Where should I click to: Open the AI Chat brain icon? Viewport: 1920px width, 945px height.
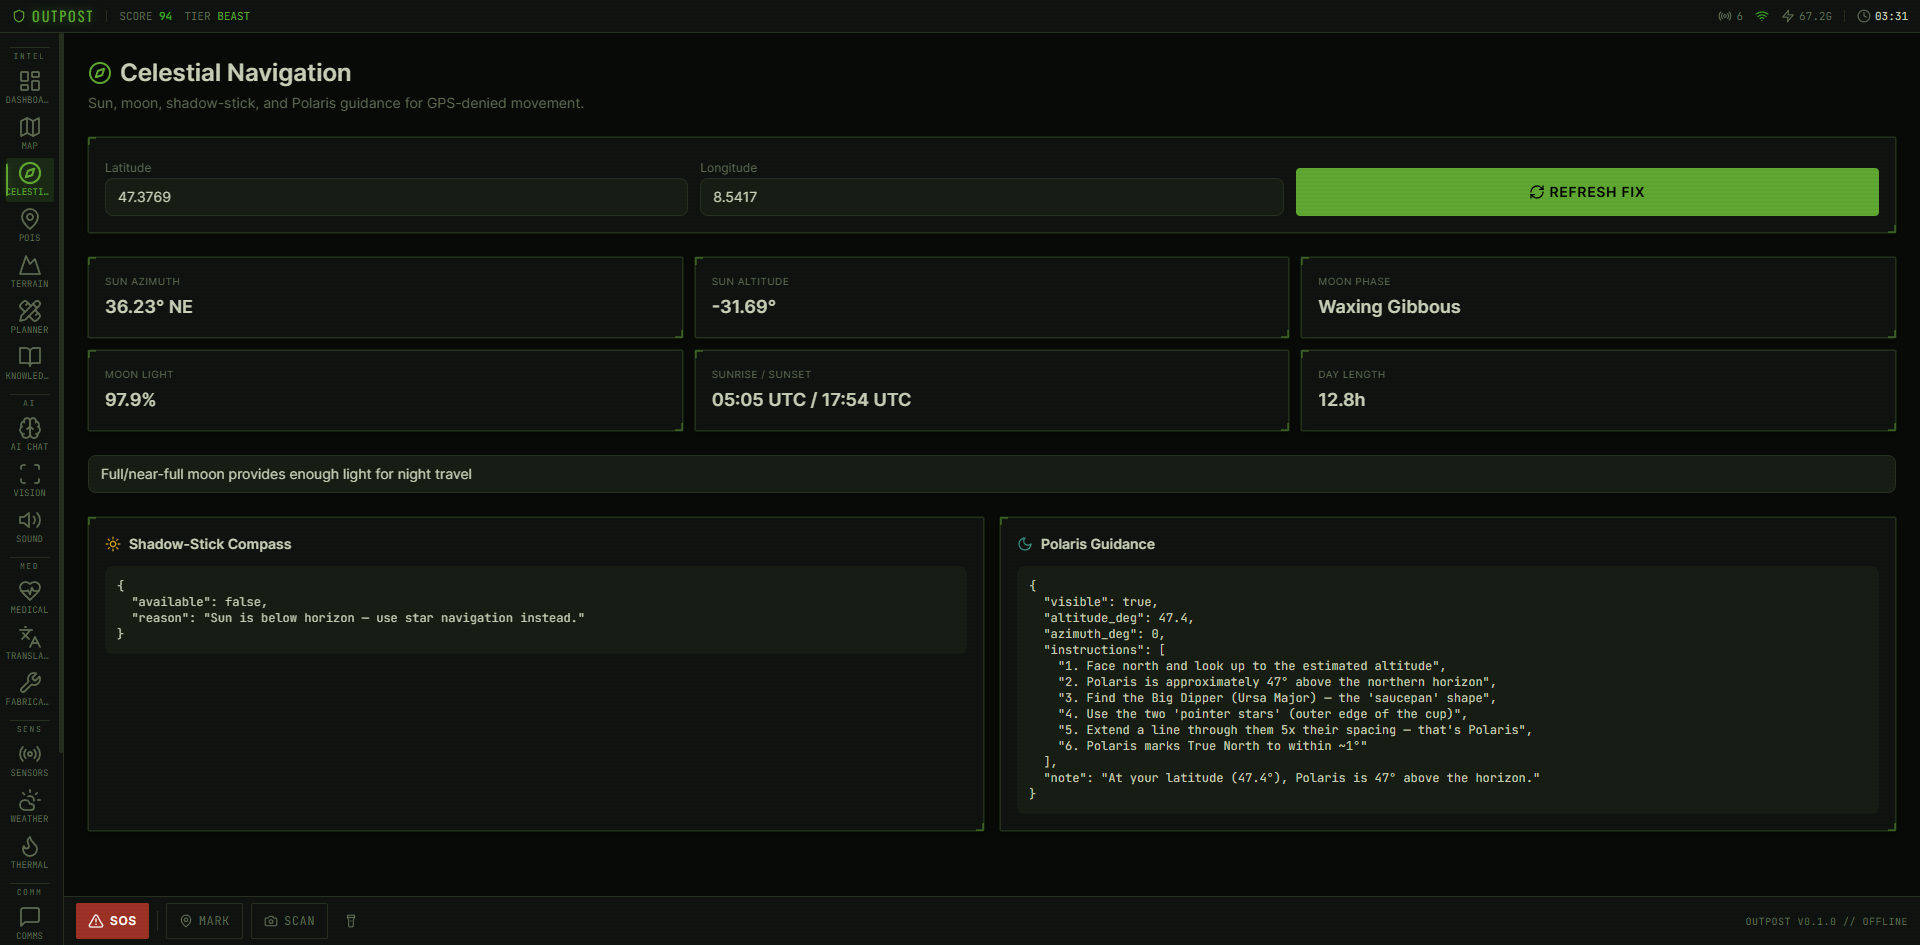[x=30, y=433]
